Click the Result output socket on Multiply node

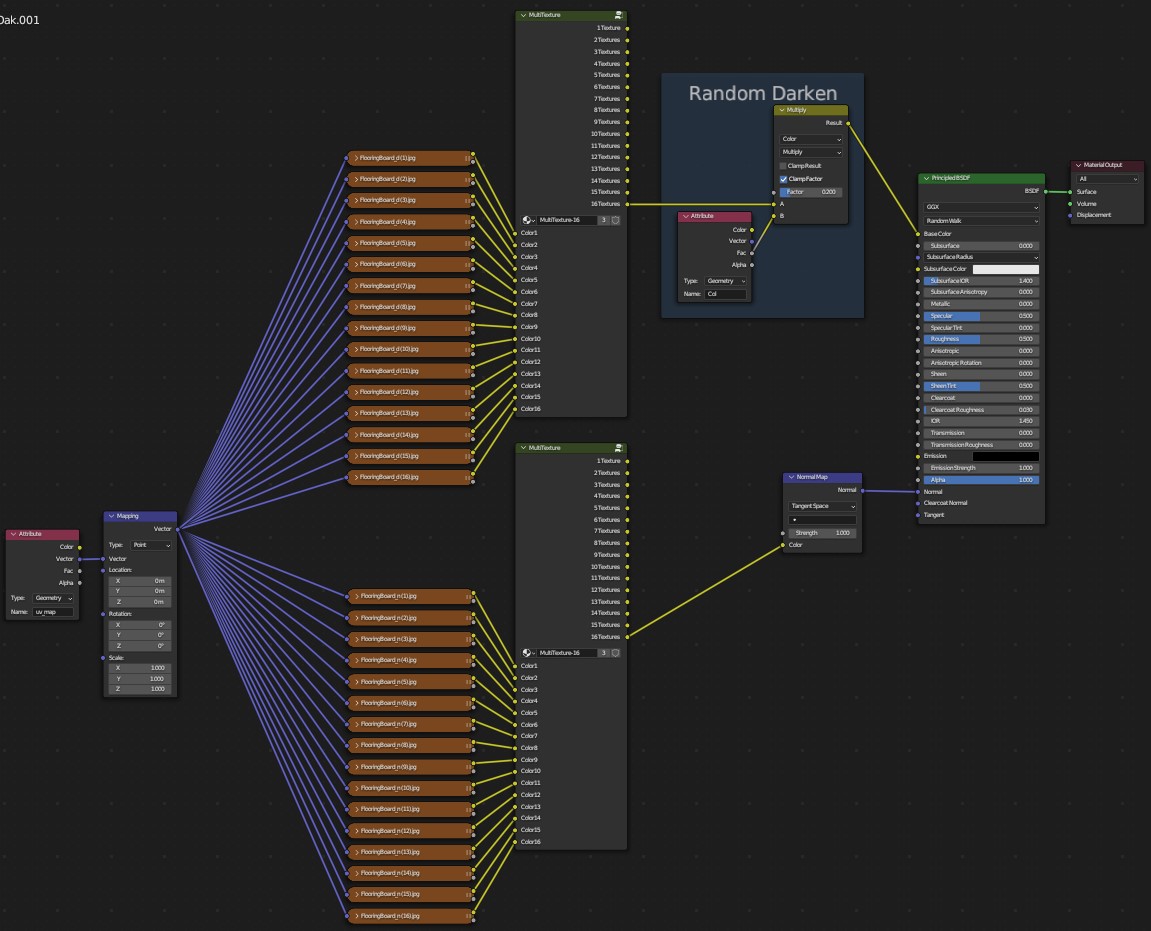849,123
